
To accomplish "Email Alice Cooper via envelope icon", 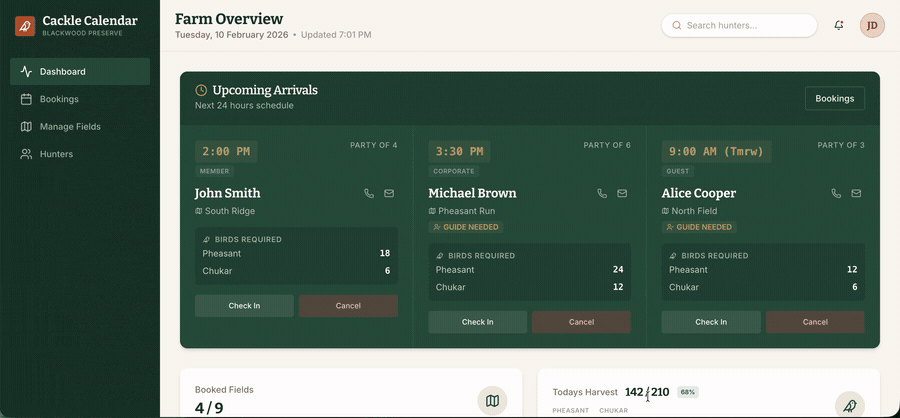I will click(856, 193).
